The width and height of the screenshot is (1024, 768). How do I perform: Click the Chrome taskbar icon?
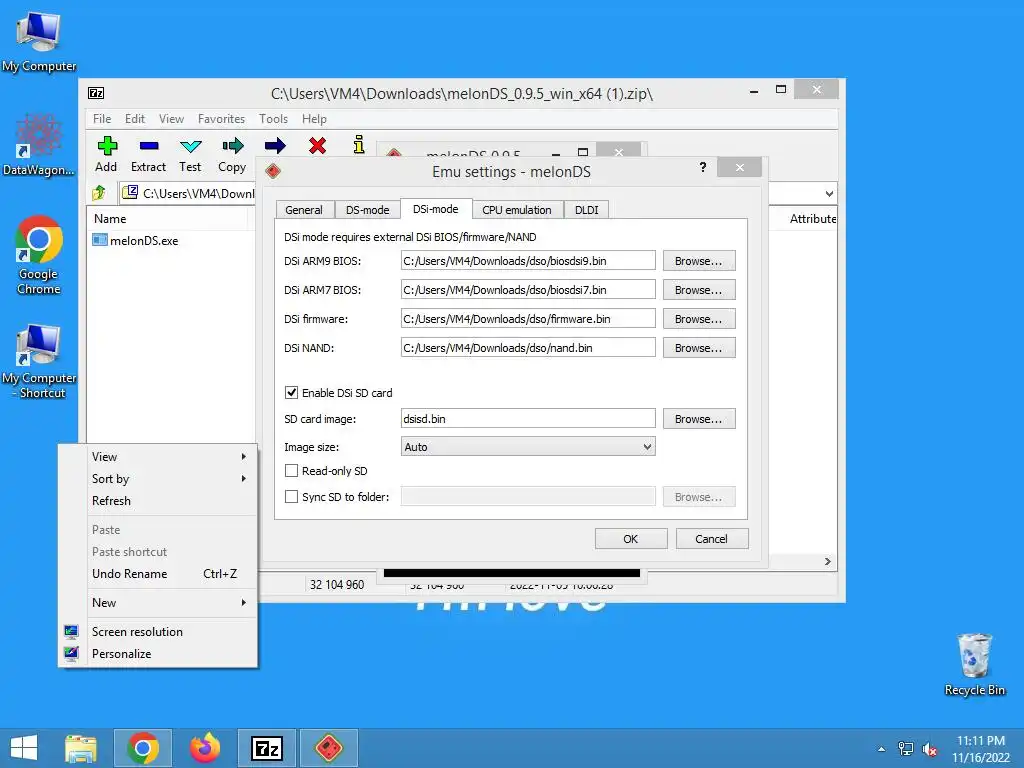(x=143, y=748)
